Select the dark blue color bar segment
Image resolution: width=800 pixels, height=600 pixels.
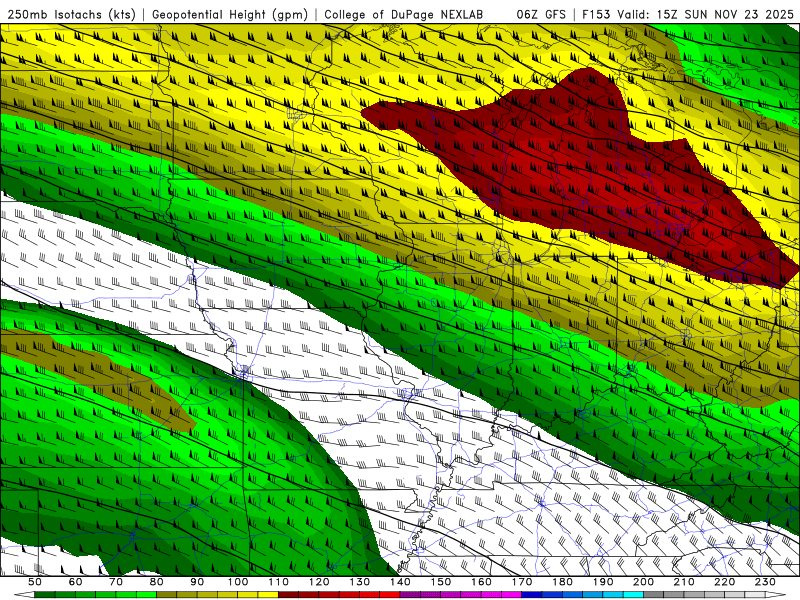coord(532,595)
